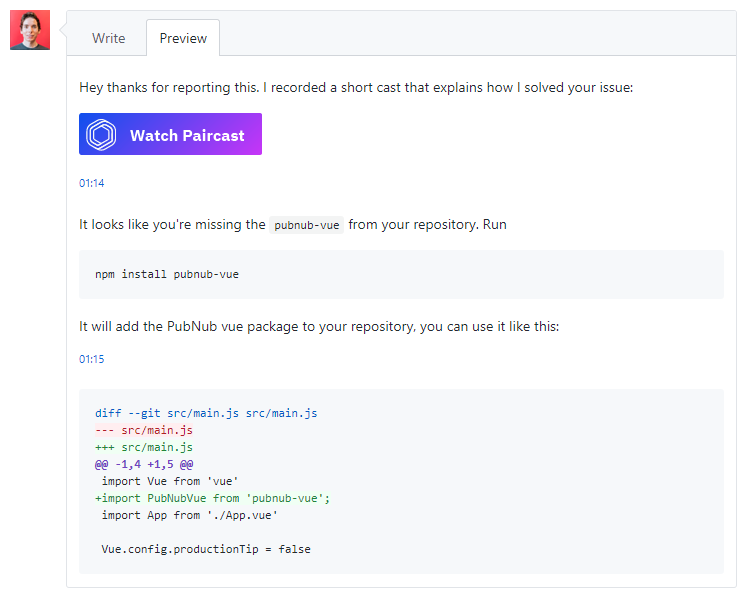The width and height of the screenshot is (747, 599).
Task: Click the diff --git src/main.js header line
Action: pyautogui.click(x=206, y=413)
